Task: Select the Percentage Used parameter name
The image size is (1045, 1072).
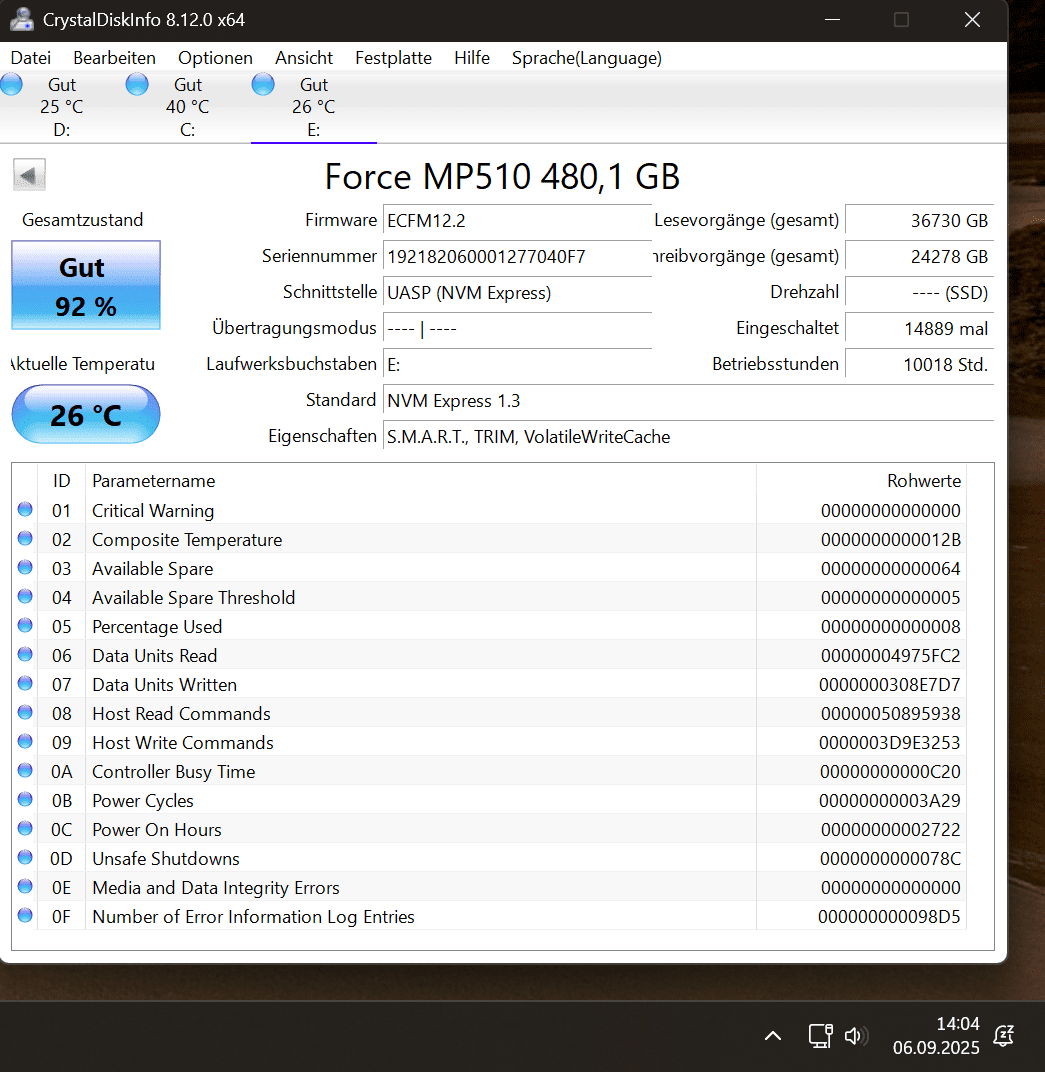Action: tap(157, 627)
